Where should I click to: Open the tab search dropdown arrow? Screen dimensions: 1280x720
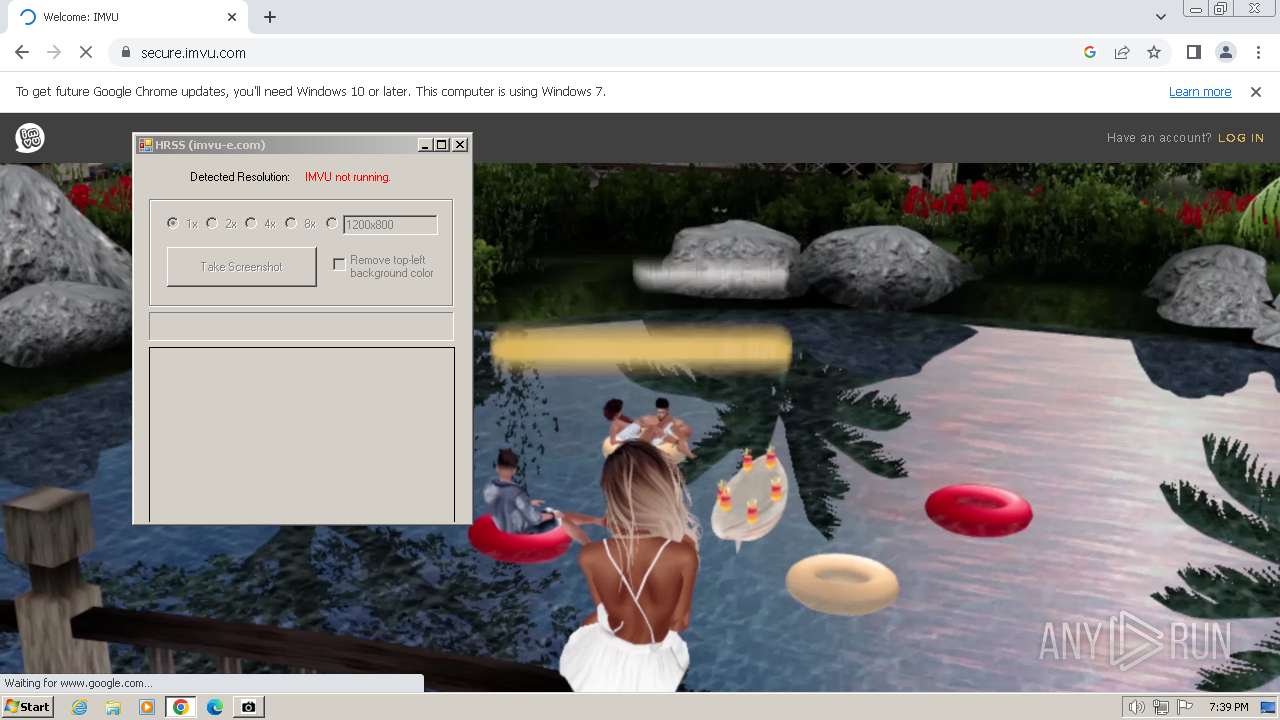[1160, 17]
